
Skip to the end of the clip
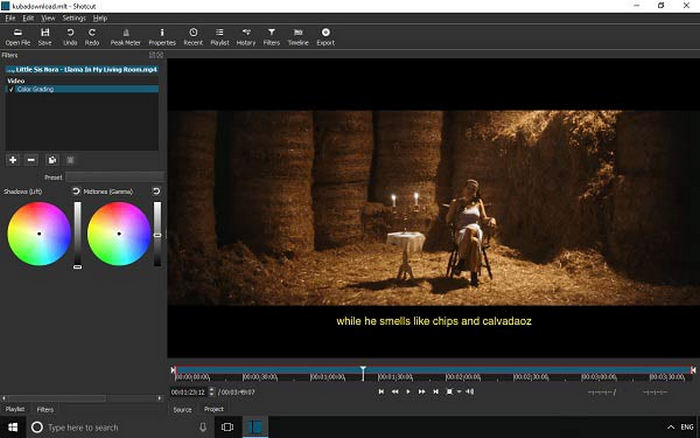click(x=435, y=392)
